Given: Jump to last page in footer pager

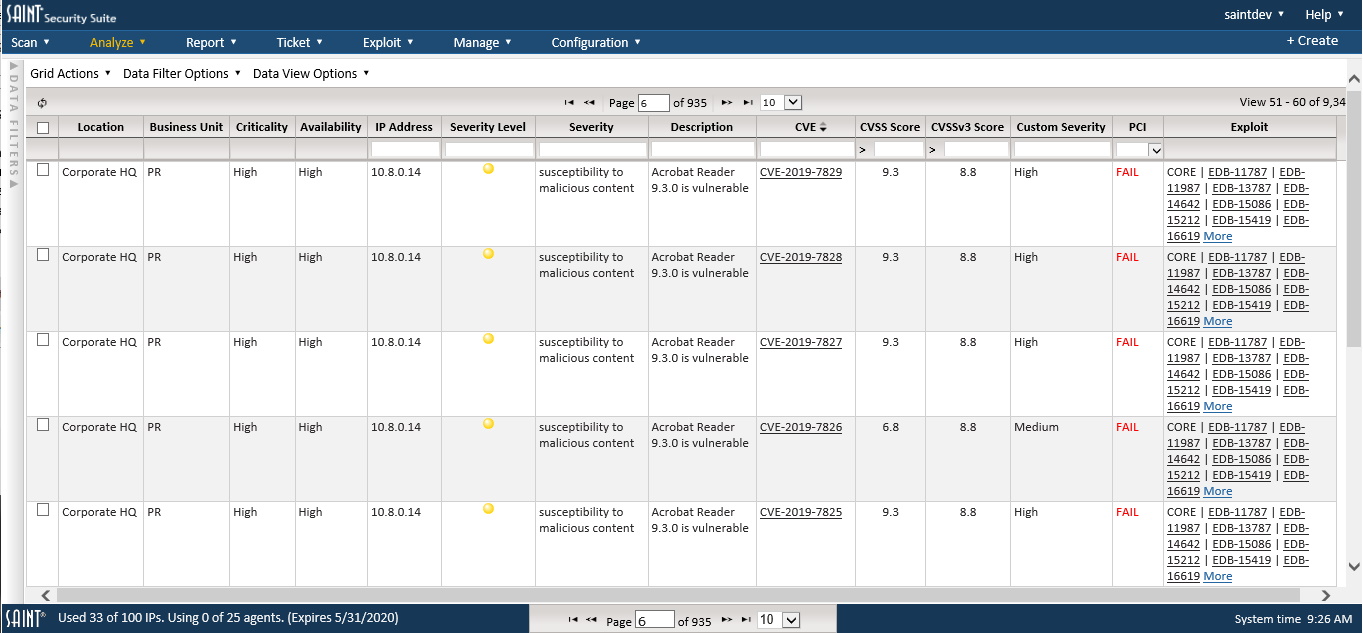Looking at the screenshot, I should [x=746, y=620].
